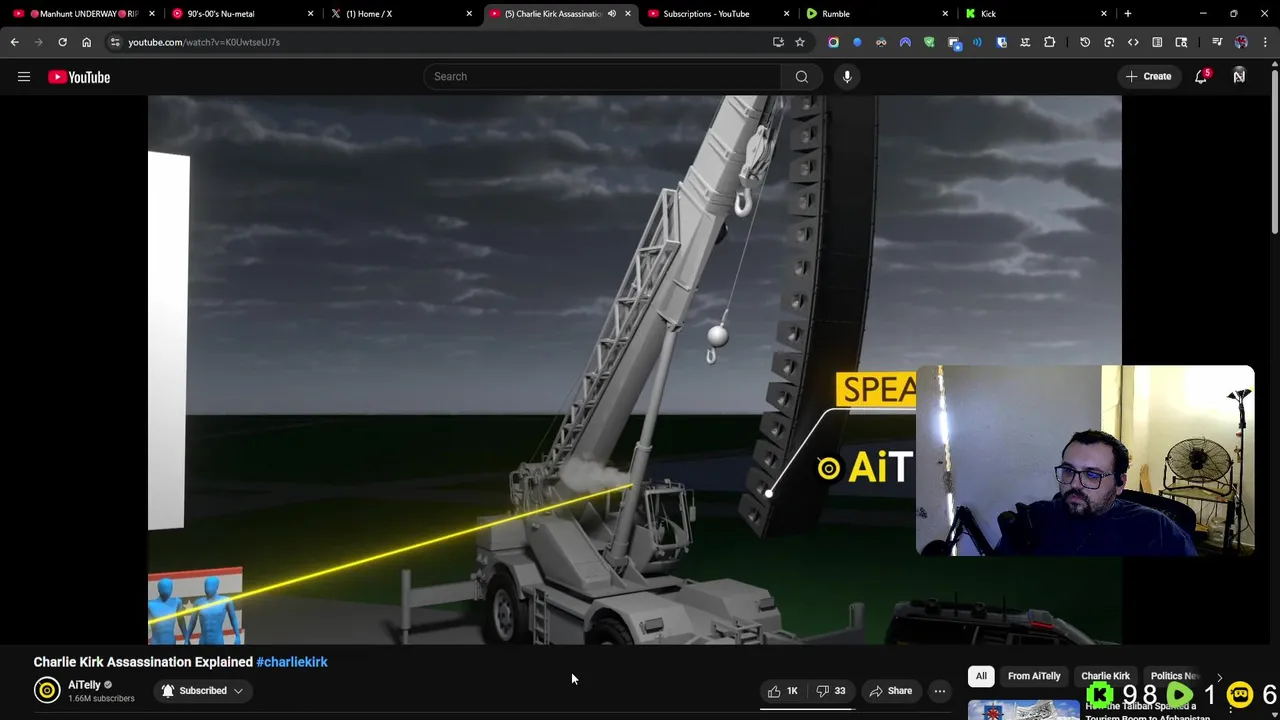Click the video title text

coord(143,662)
